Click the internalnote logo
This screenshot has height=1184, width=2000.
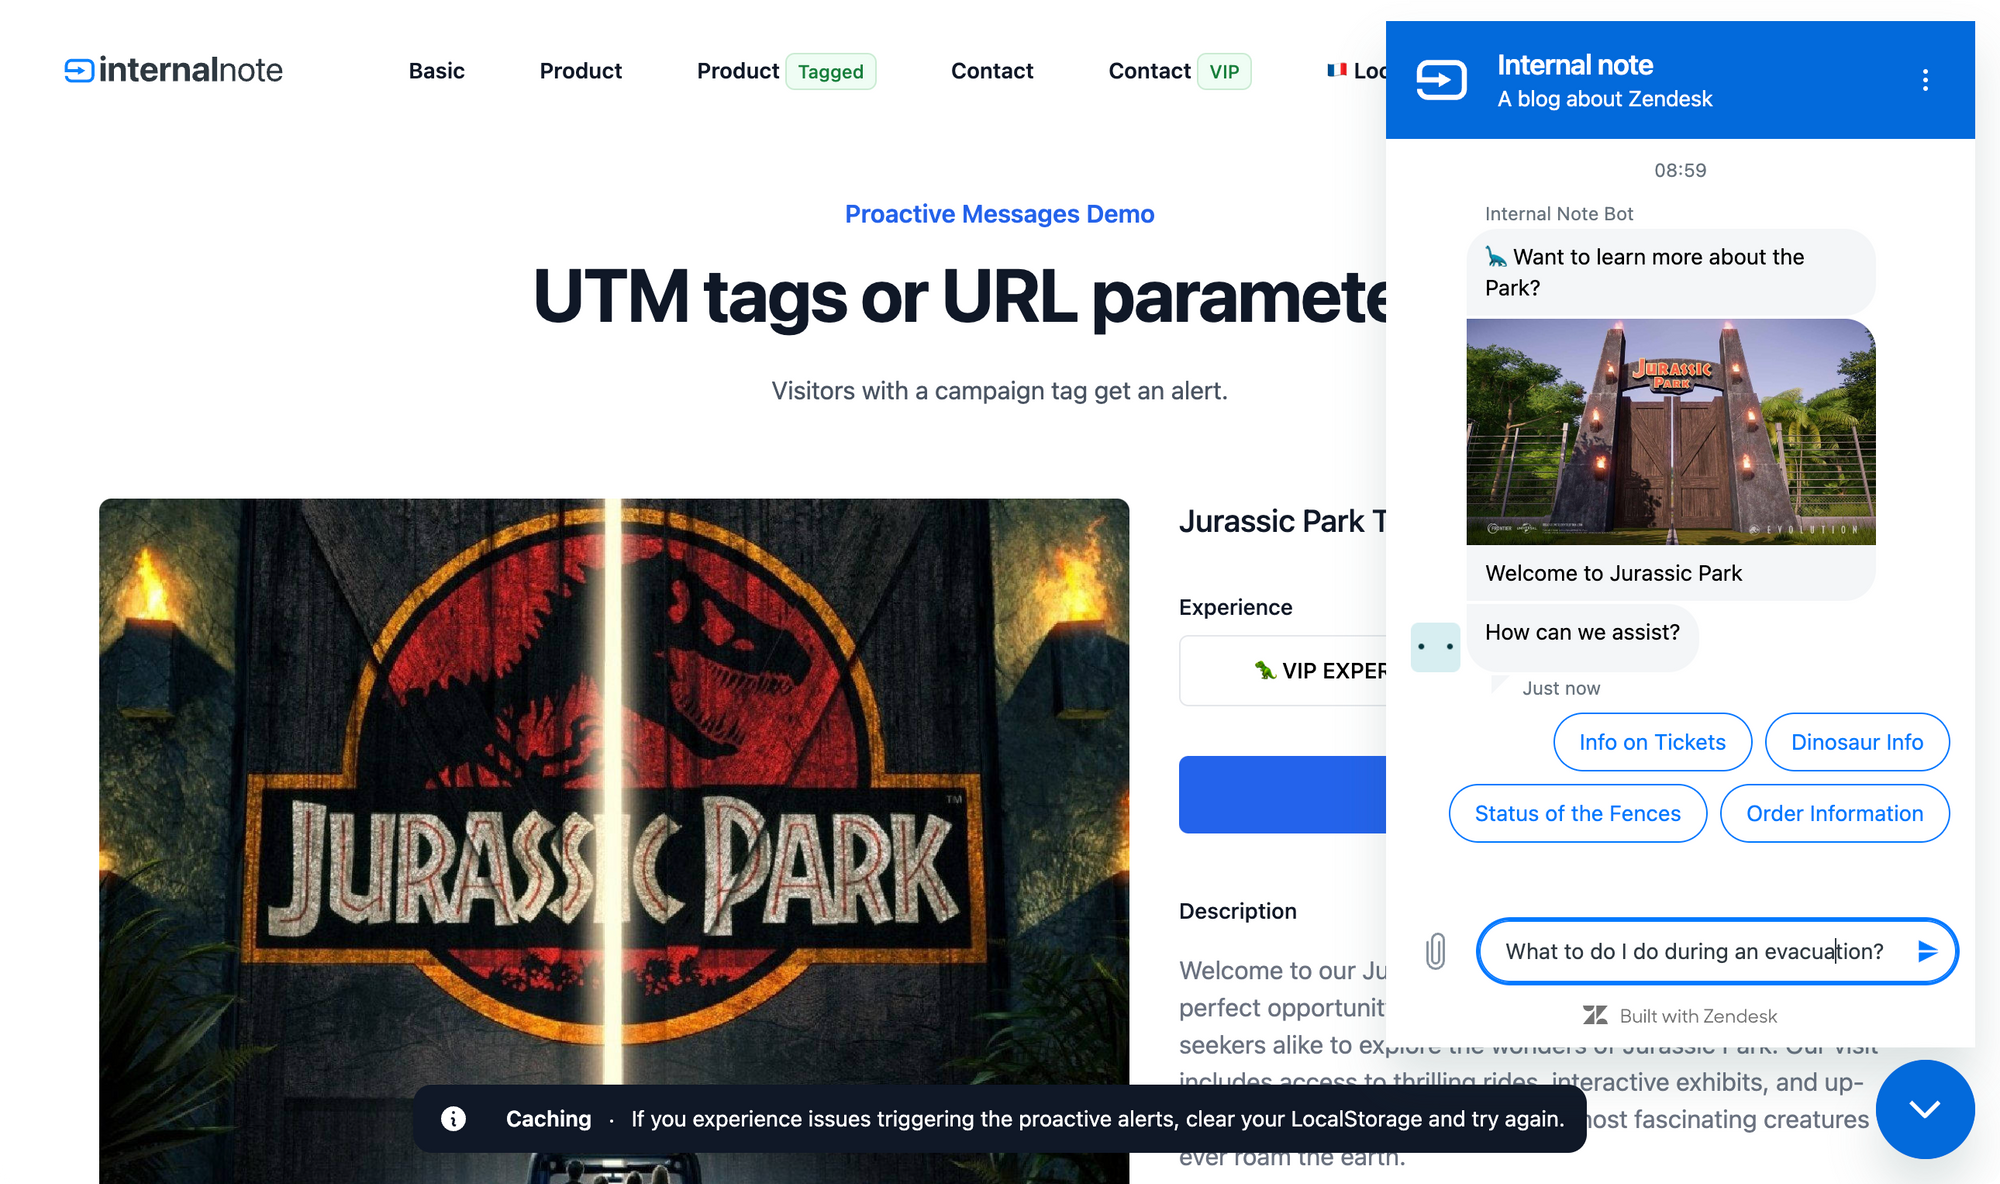pos(174,70)
